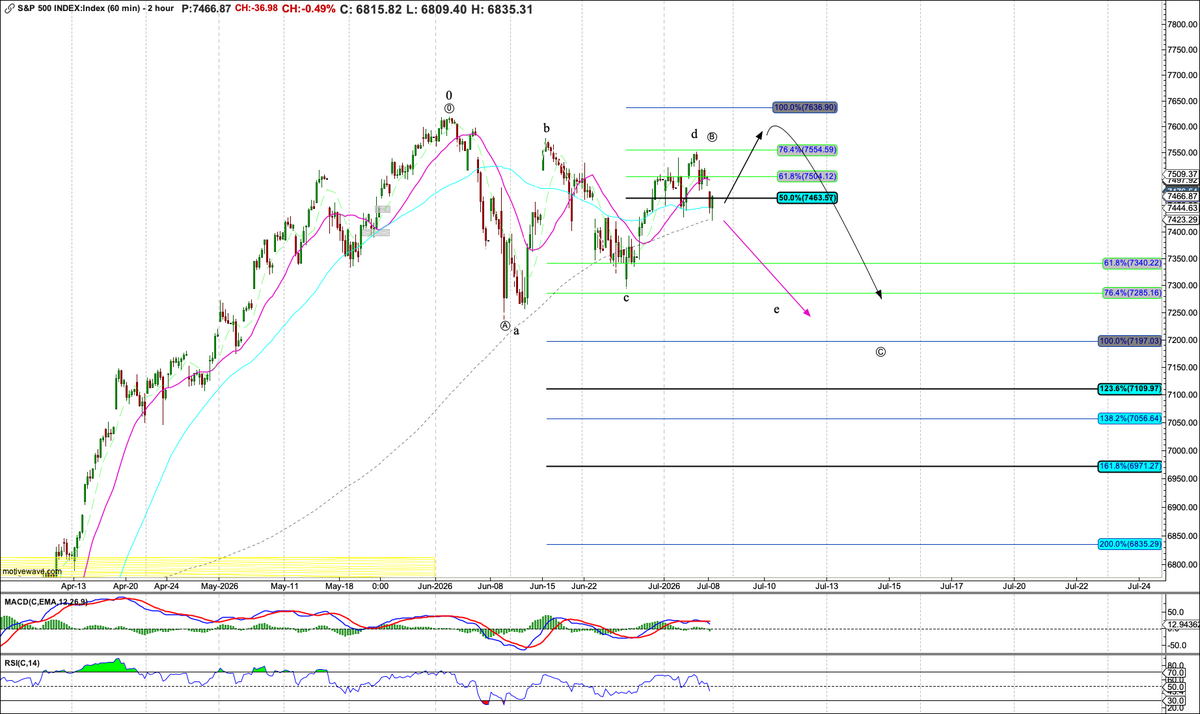Select the 61.8%(7504.12) Fibonacci label
1200x714 pixels.
[808, 176]
